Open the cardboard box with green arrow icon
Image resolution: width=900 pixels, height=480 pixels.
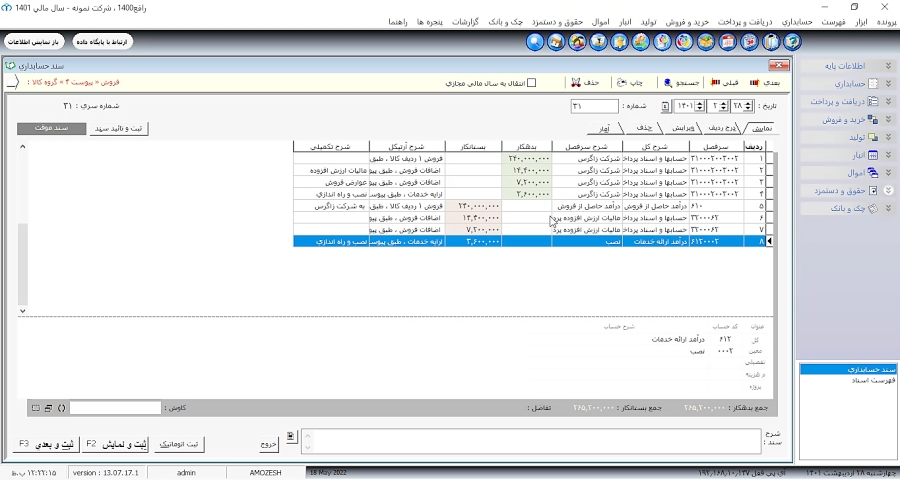[707, 42]
